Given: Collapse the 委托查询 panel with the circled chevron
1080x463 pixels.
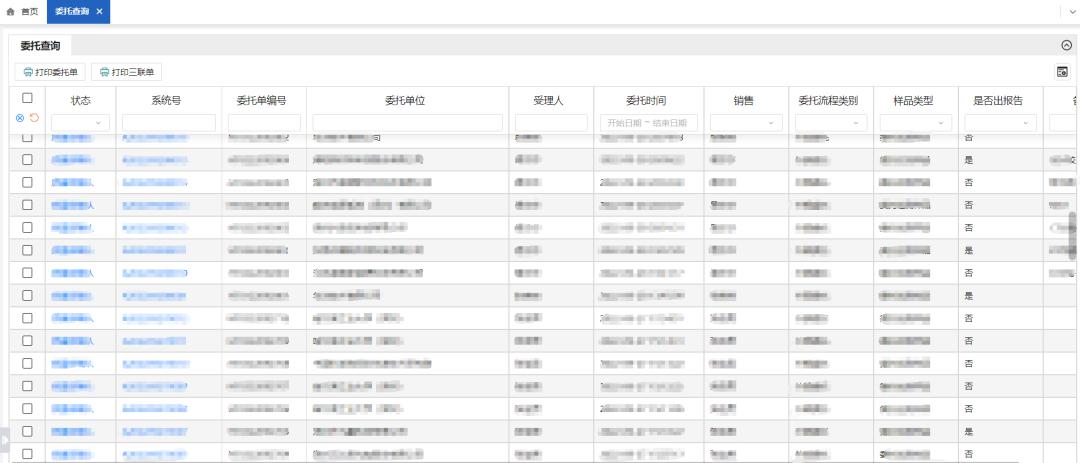Looking at the screenshot, I should tap(1065, 46).
